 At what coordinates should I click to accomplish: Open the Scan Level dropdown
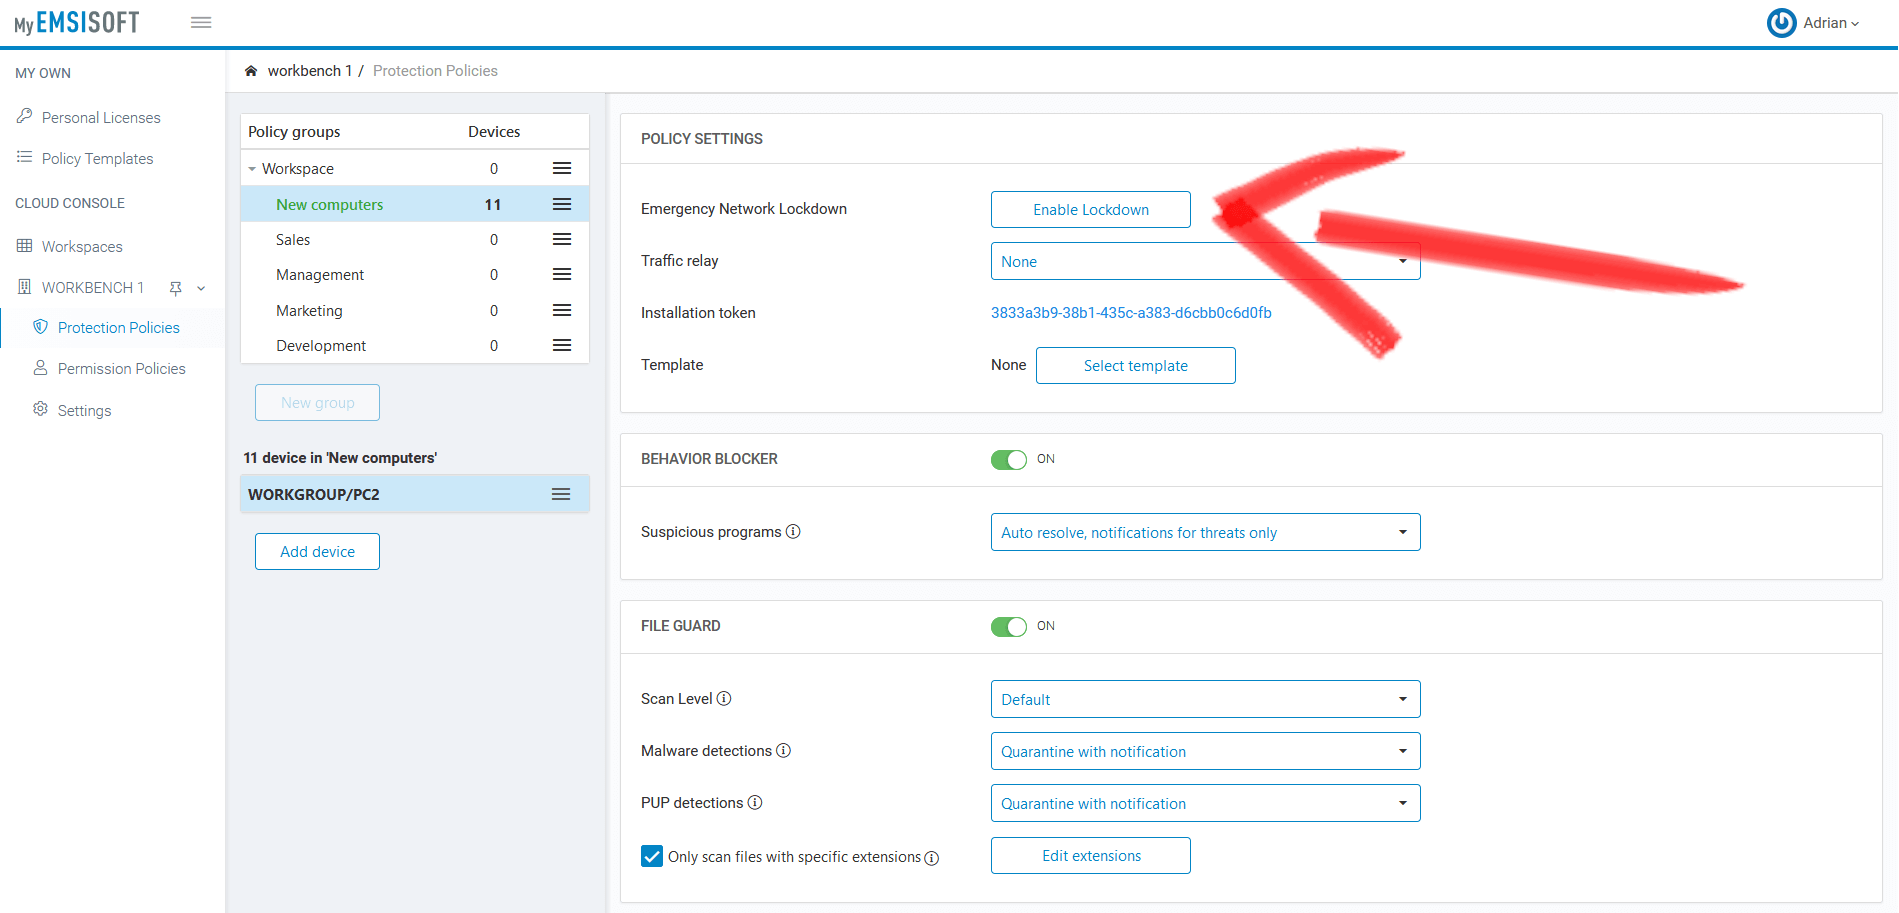1205,699
